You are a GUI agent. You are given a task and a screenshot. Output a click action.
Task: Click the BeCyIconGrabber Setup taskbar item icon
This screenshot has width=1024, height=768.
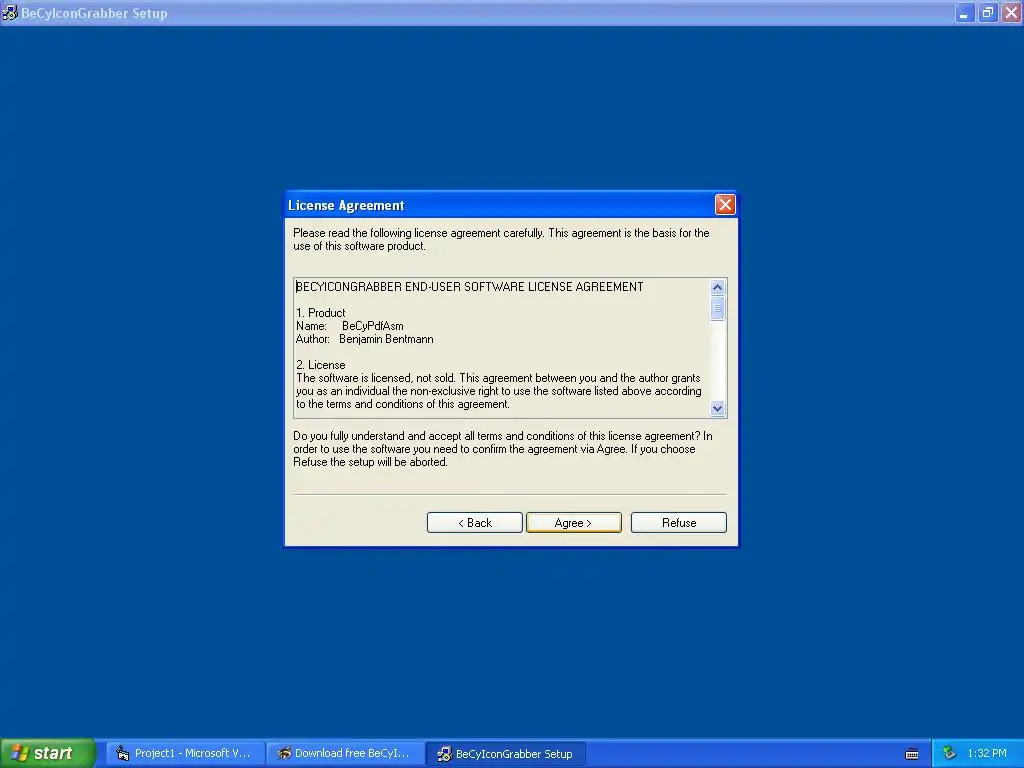coord(444,754)
